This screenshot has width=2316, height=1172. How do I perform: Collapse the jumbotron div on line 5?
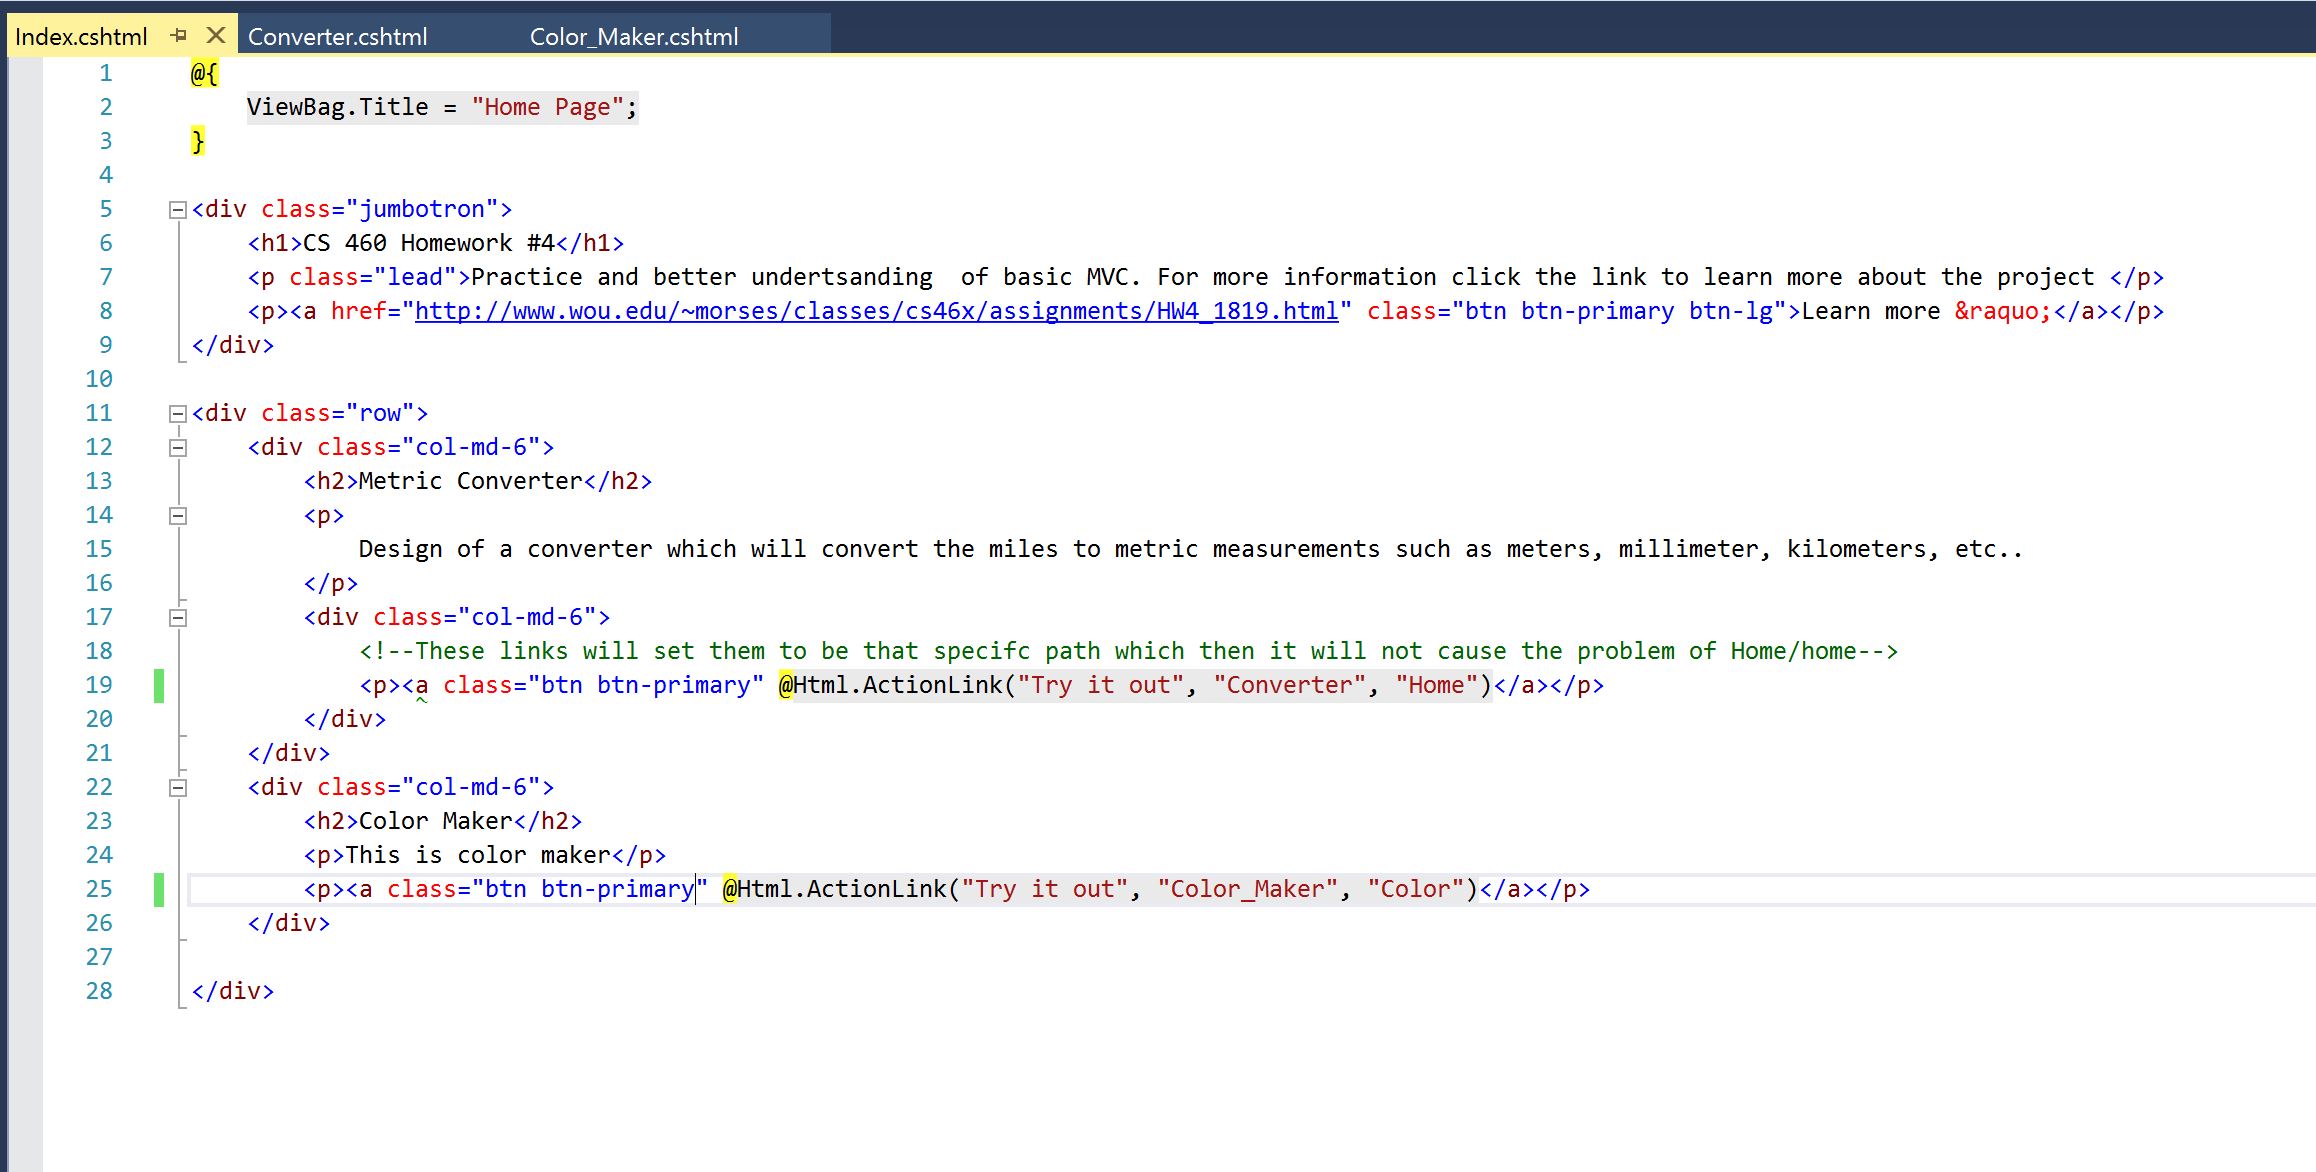[x=178, y=210]
